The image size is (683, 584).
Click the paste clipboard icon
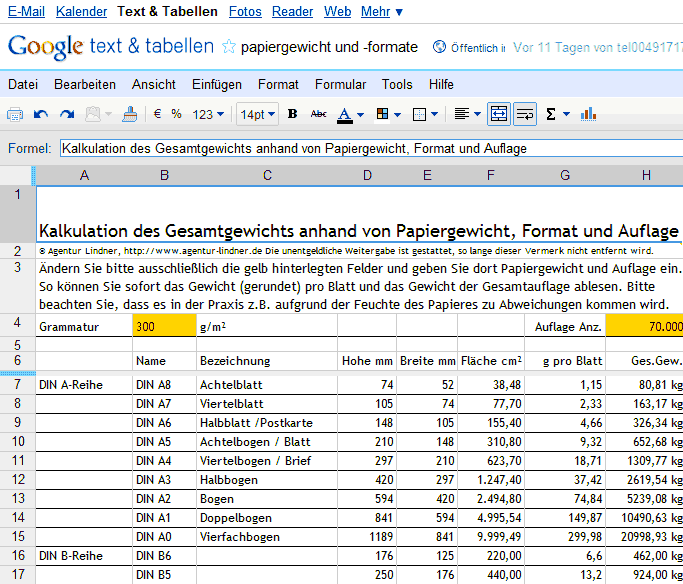coord(93,115)
